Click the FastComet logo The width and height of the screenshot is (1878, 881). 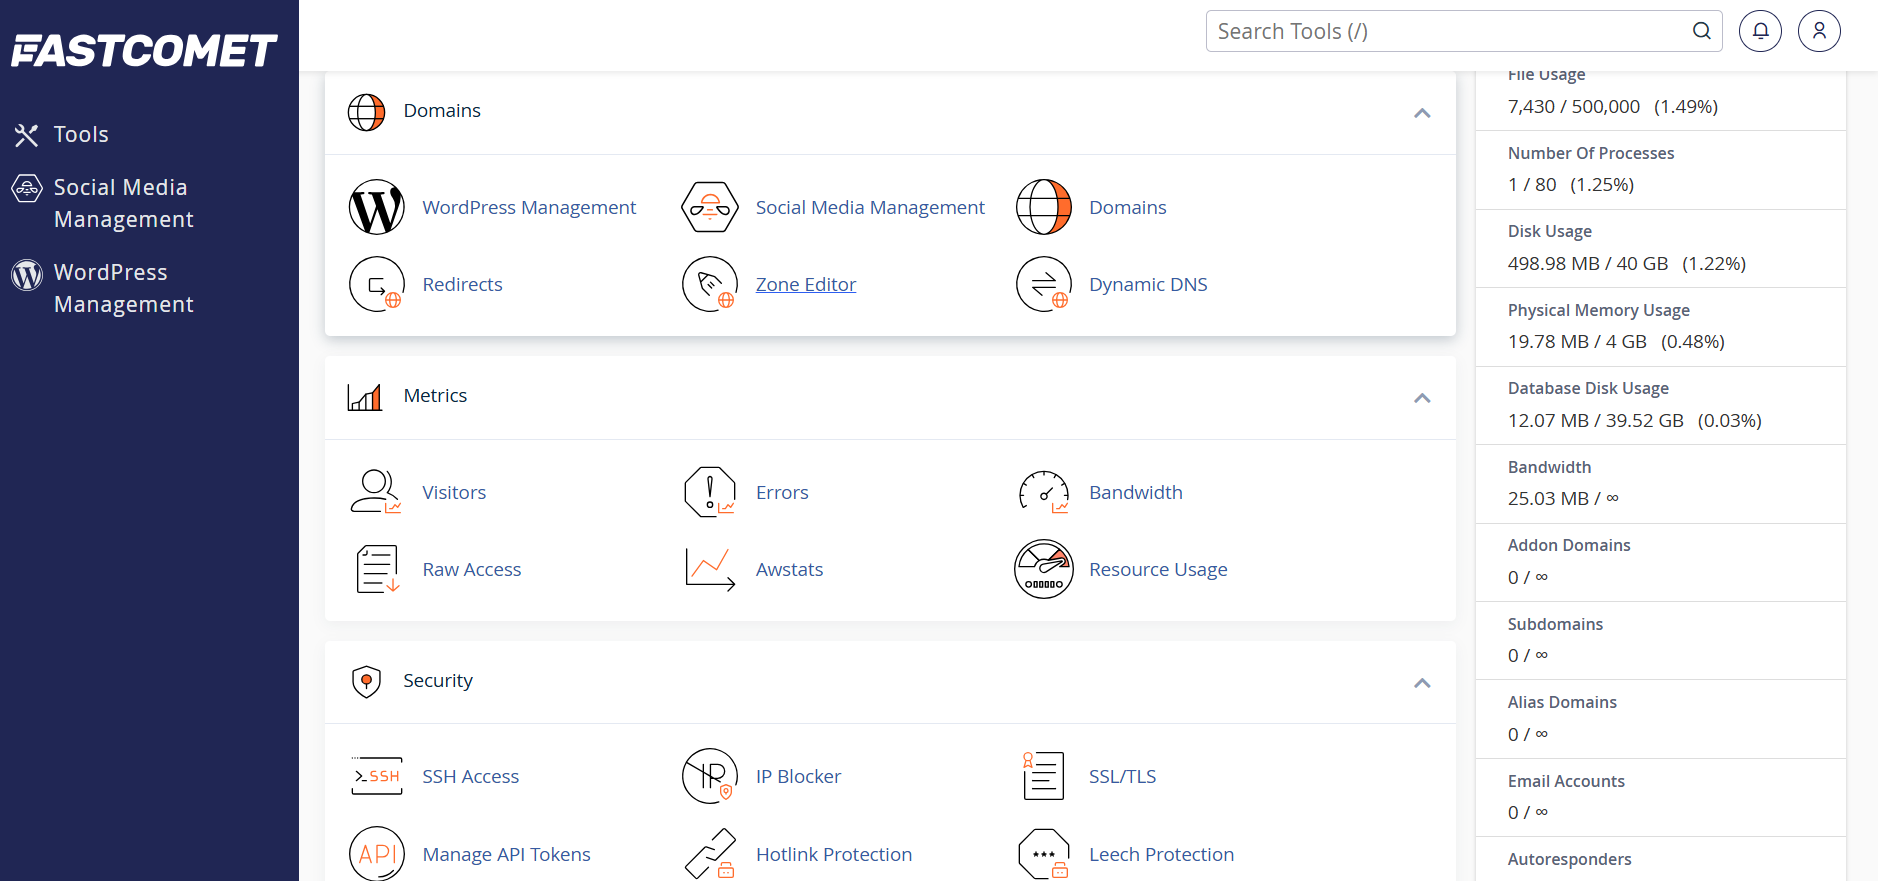144,50
